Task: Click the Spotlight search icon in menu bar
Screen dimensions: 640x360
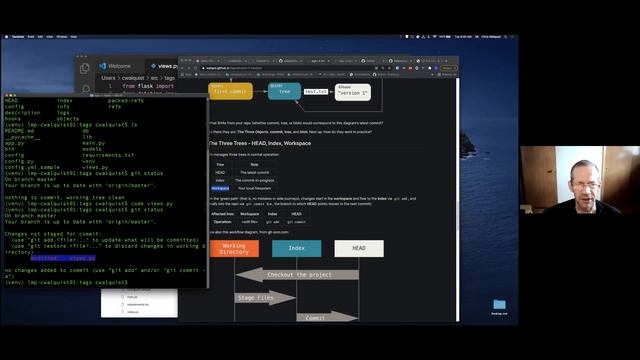Action: pyautogui.click(x=506, y=37)
